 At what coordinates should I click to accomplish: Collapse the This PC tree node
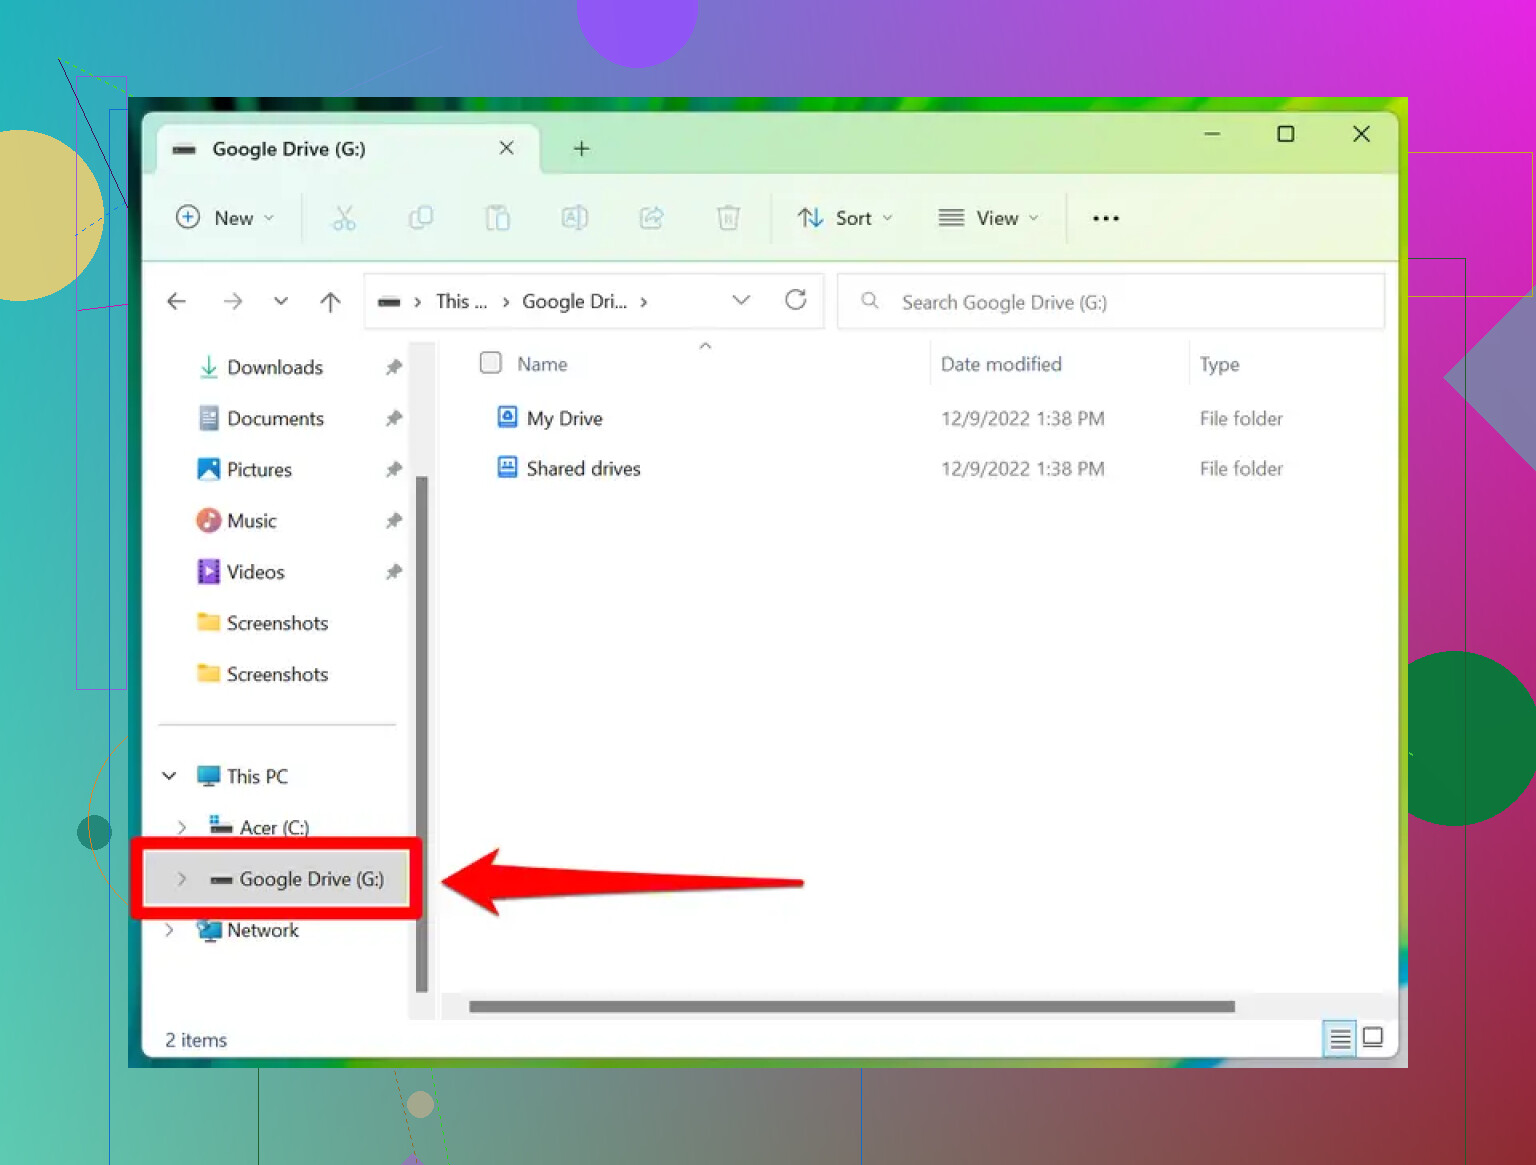(x=169, y=776)
